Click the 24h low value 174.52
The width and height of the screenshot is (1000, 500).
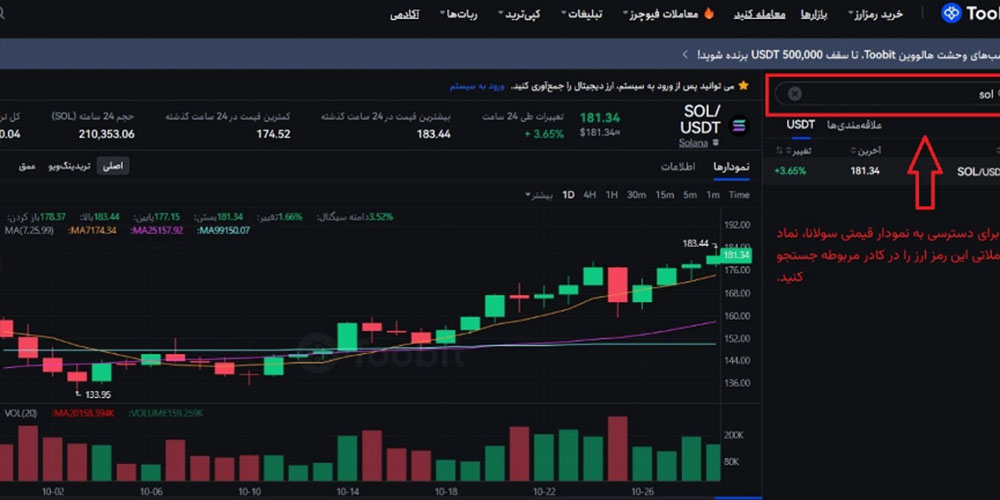pyautogui.click(x=274, y=134)
